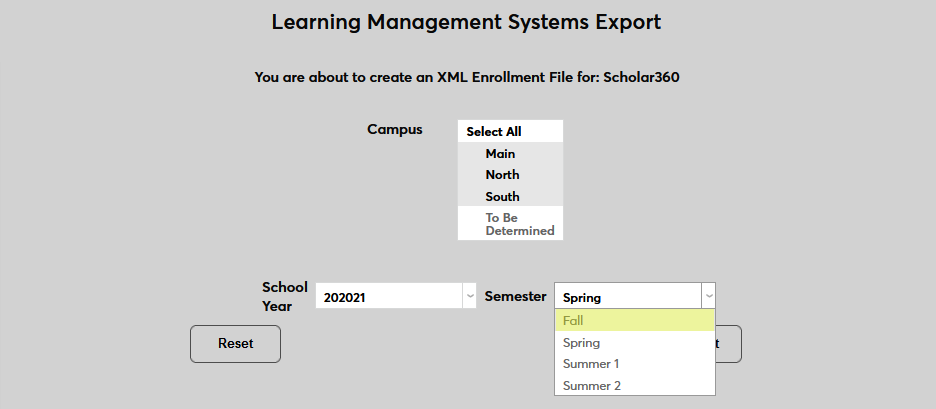Click the XML Enrollment File description text
The image size is (936, 409).
(x=467, y=77)
